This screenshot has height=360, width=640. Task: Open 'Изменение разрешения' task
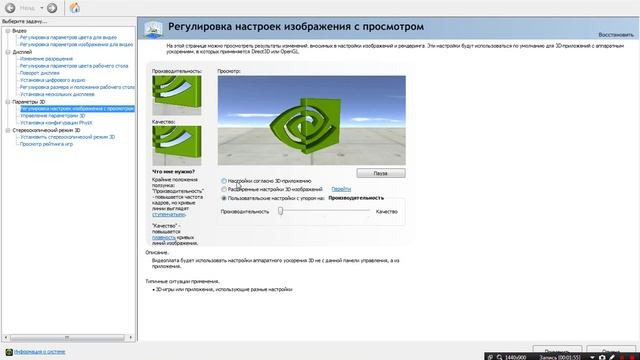point(46,59)
